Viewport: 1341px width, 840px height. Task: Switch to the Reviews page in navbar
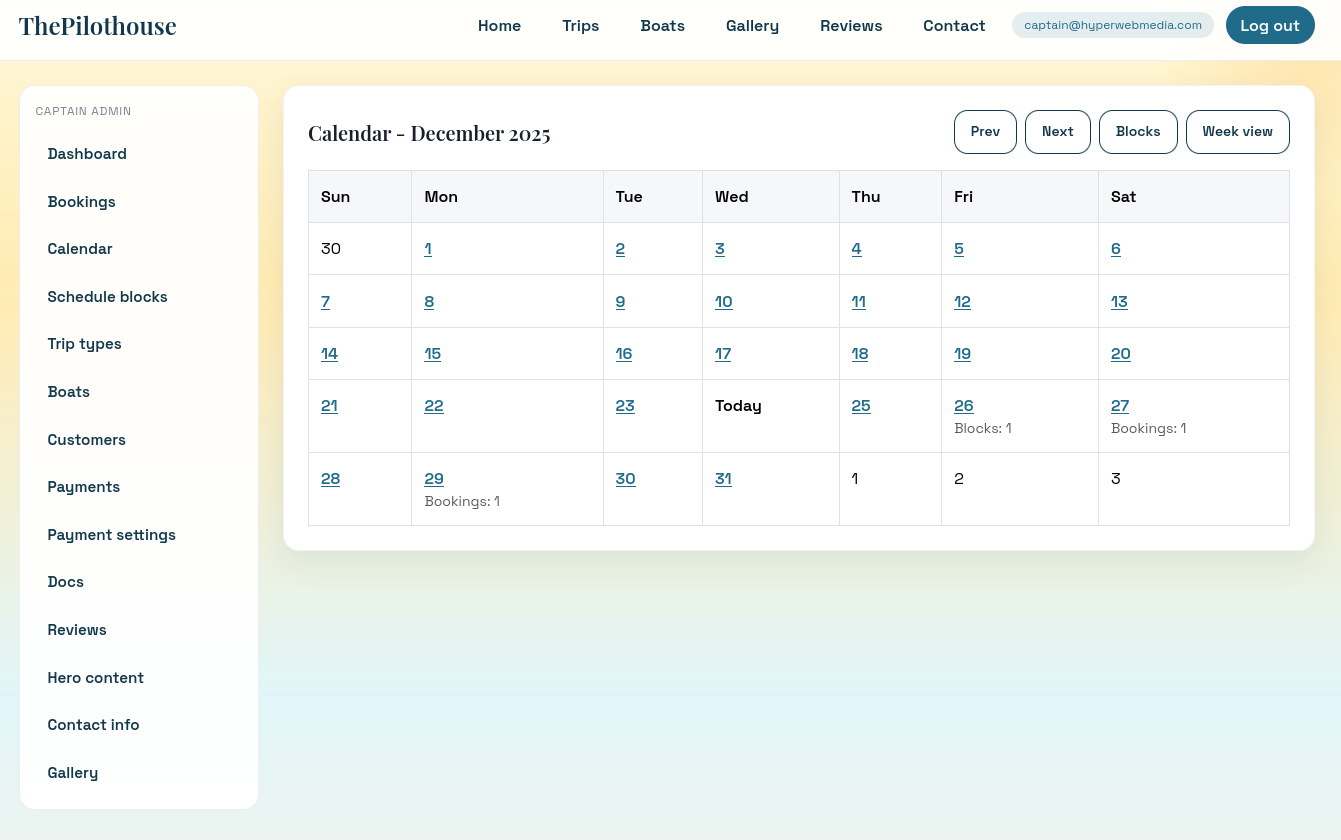click(851, 26)
